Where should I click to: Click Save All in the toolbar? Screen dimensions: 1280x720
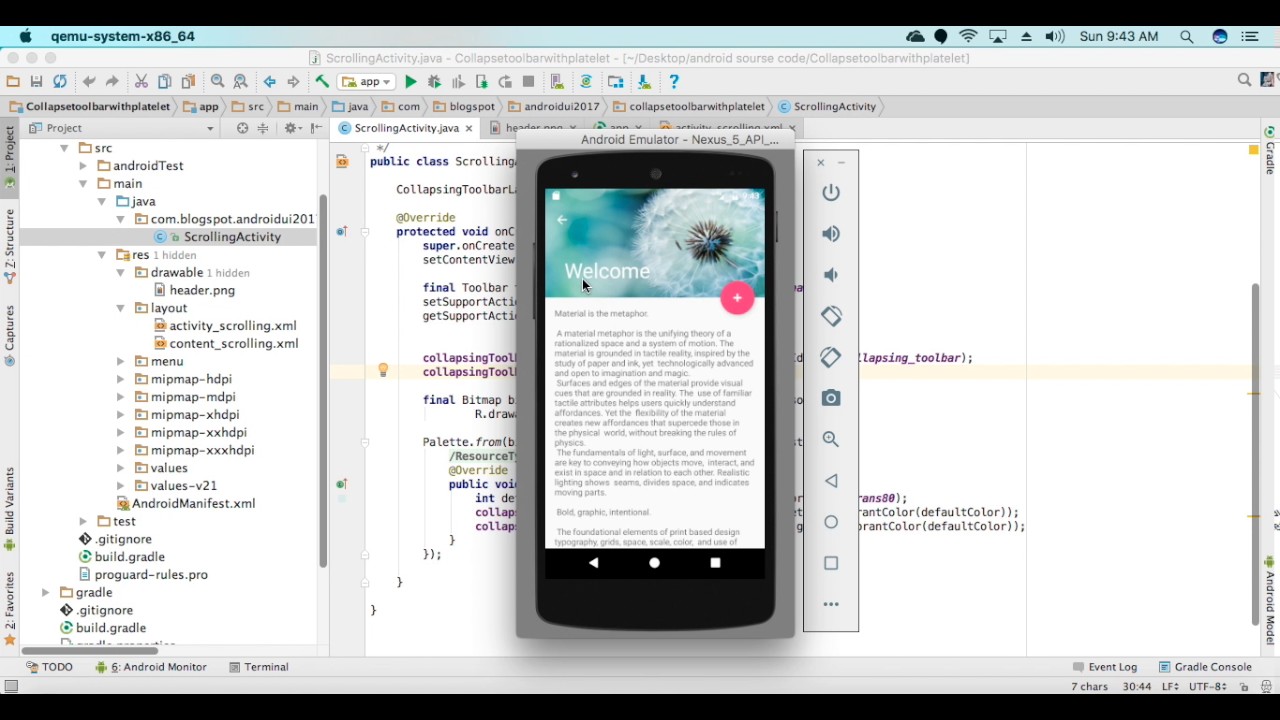(36, 82)
